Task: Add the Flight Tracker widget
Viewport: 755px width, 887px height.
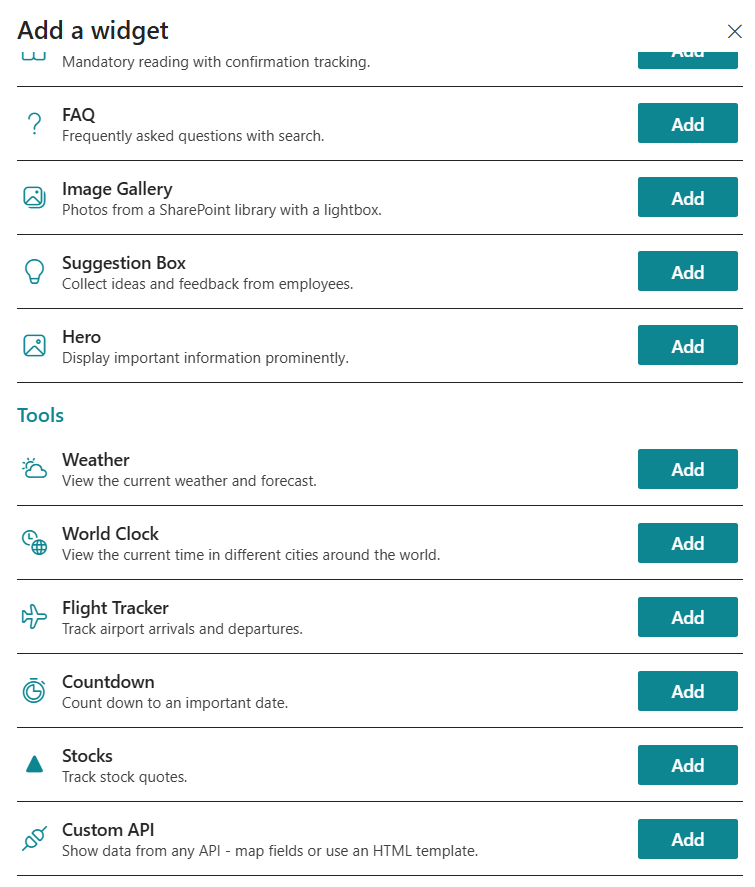Action: [x=688, y=618]
